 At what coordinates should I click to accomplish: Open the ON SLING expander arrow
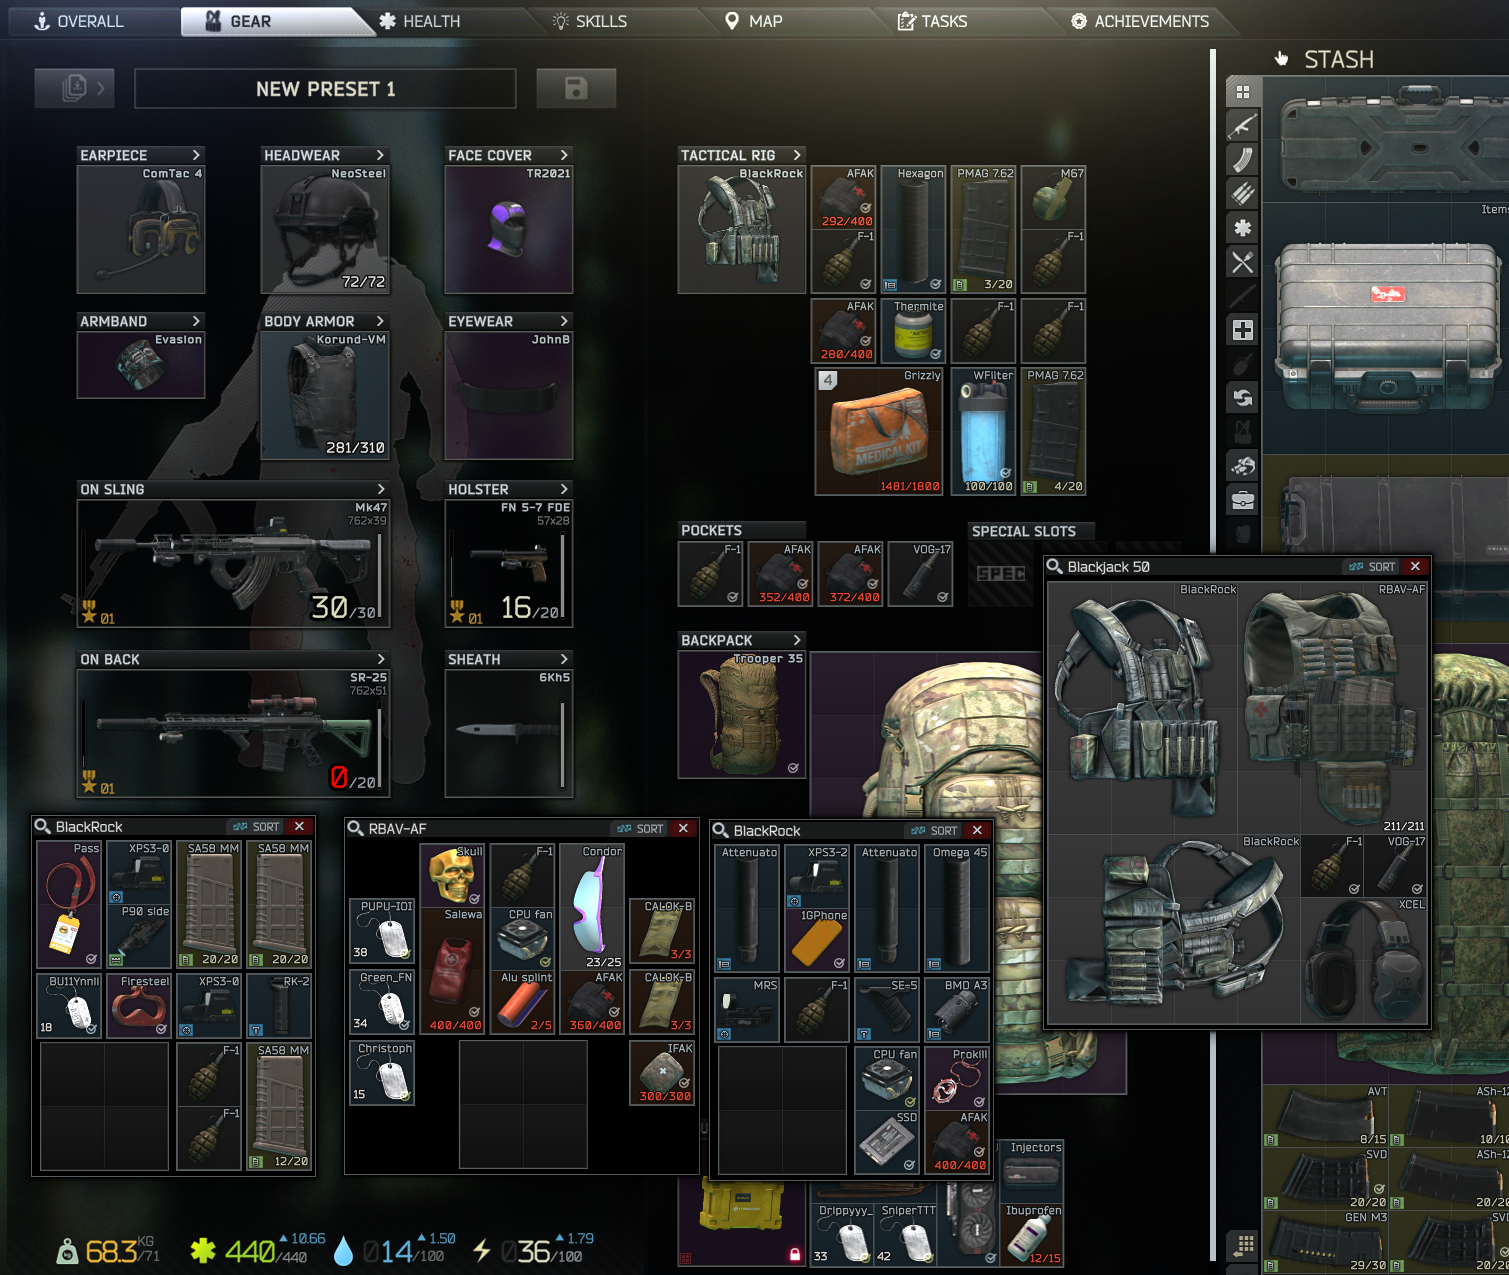point(381,489)
